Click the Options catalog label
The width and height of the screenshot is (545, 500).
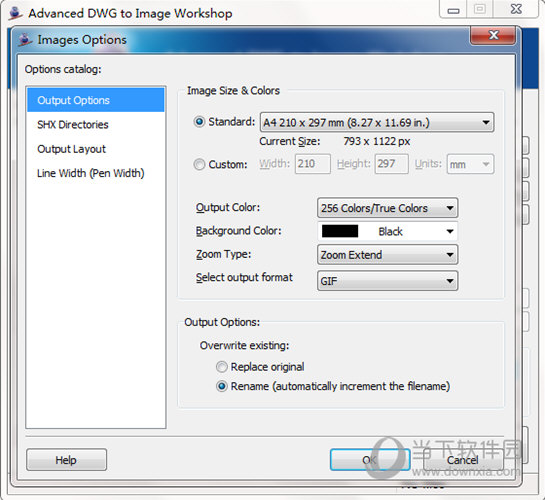tap(63, 69)
